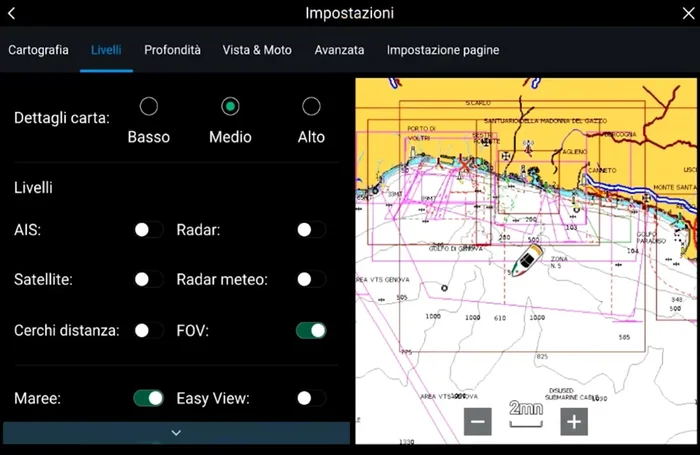Click the DISUSED SUBMARINE CABLE label
Viewport: 700px width, 455px height.
coord(573,394)
